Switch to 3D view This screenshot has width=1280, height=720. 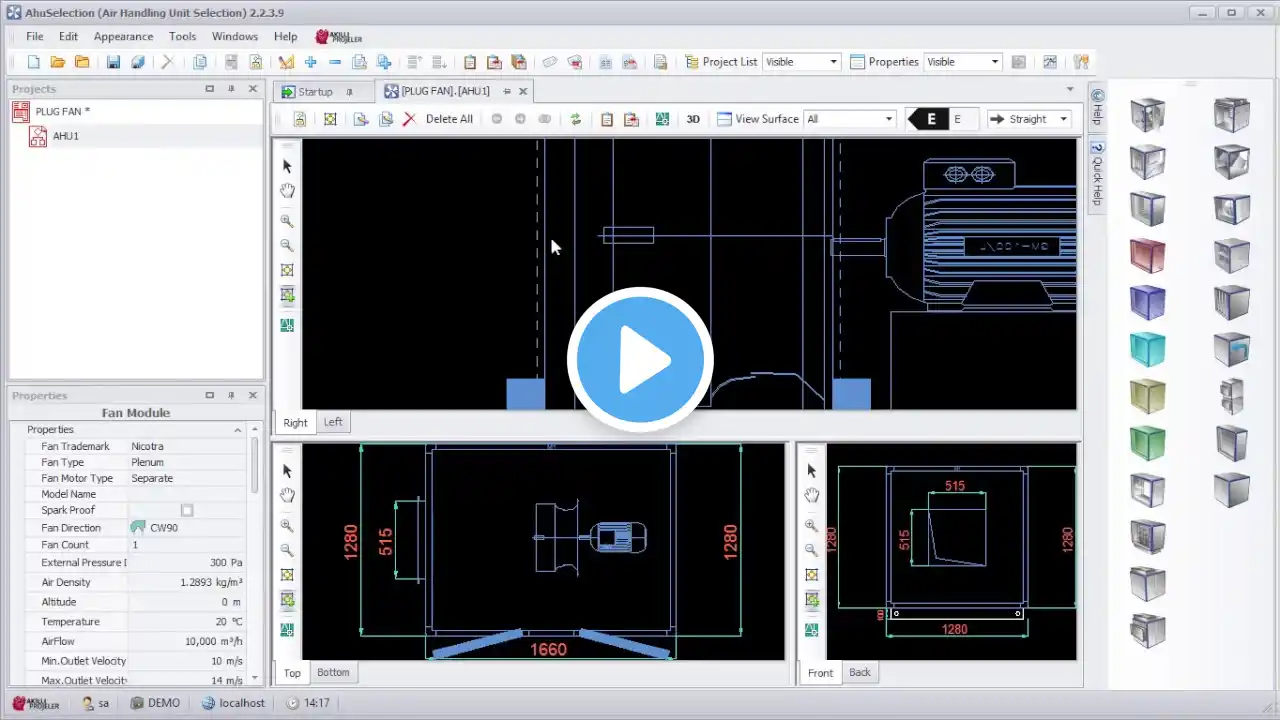pyautogui.click(x=693, y=119)
